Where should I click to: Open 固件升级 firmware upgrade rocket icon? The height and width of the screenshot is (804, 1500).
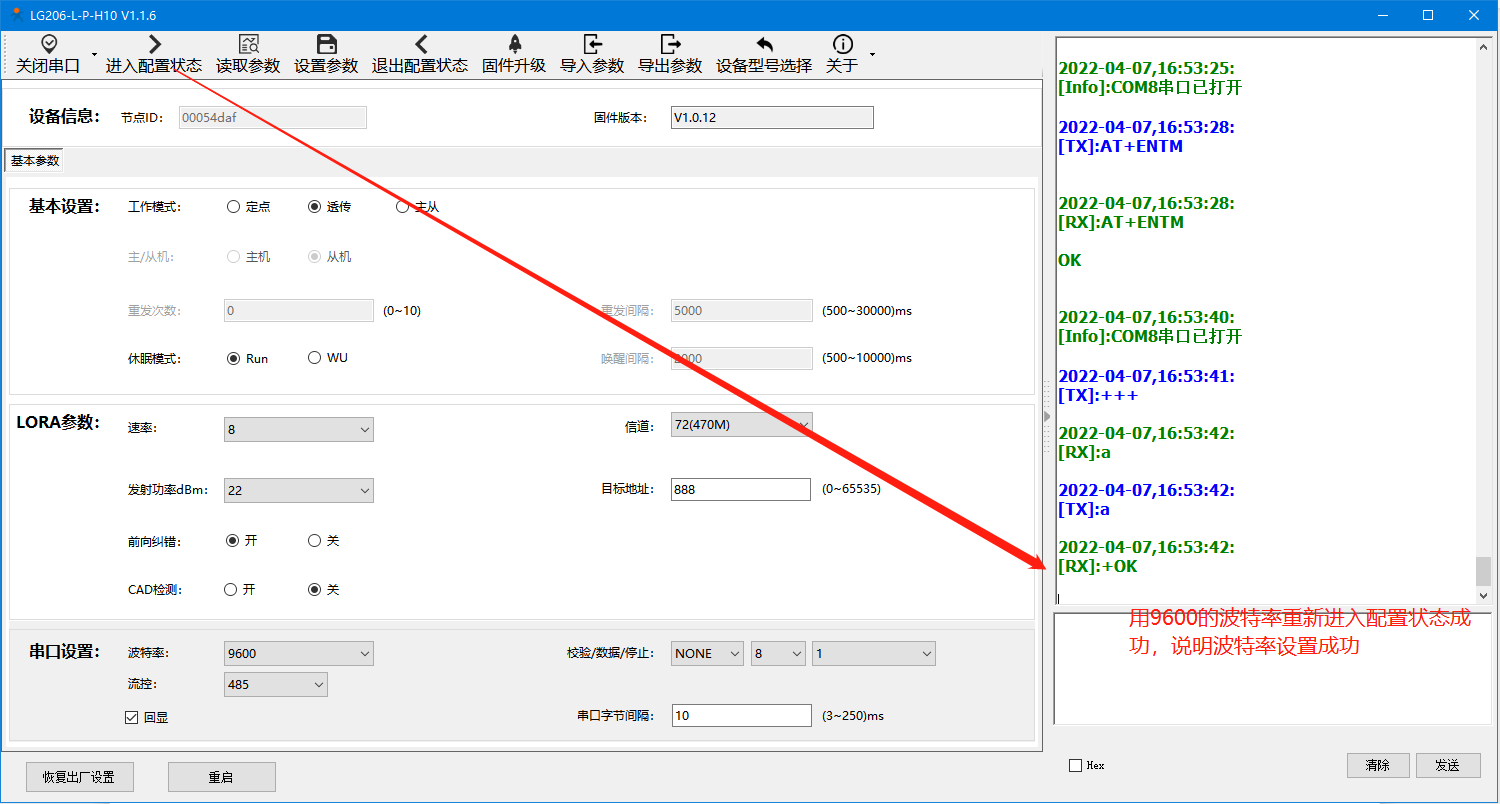click(514, 44)
